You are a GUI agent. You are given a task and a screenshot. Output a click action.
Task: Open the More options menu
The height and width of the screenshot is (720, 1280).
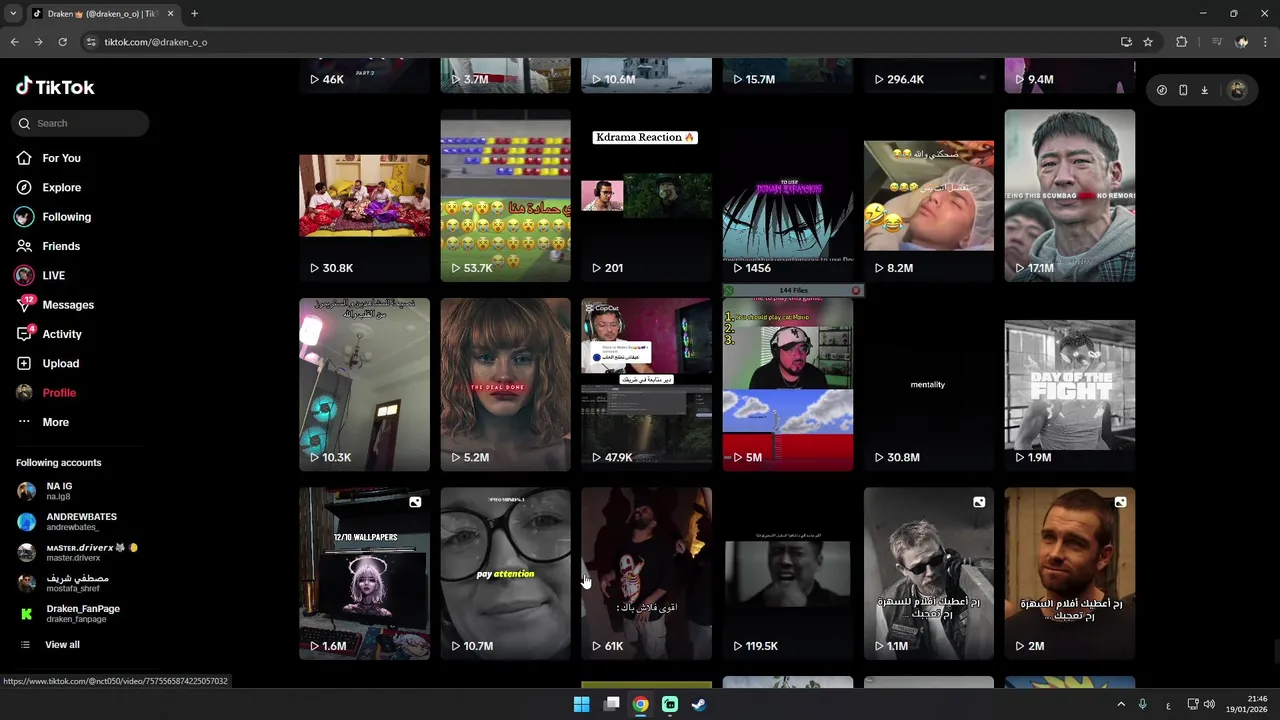[x=55, y=422]
